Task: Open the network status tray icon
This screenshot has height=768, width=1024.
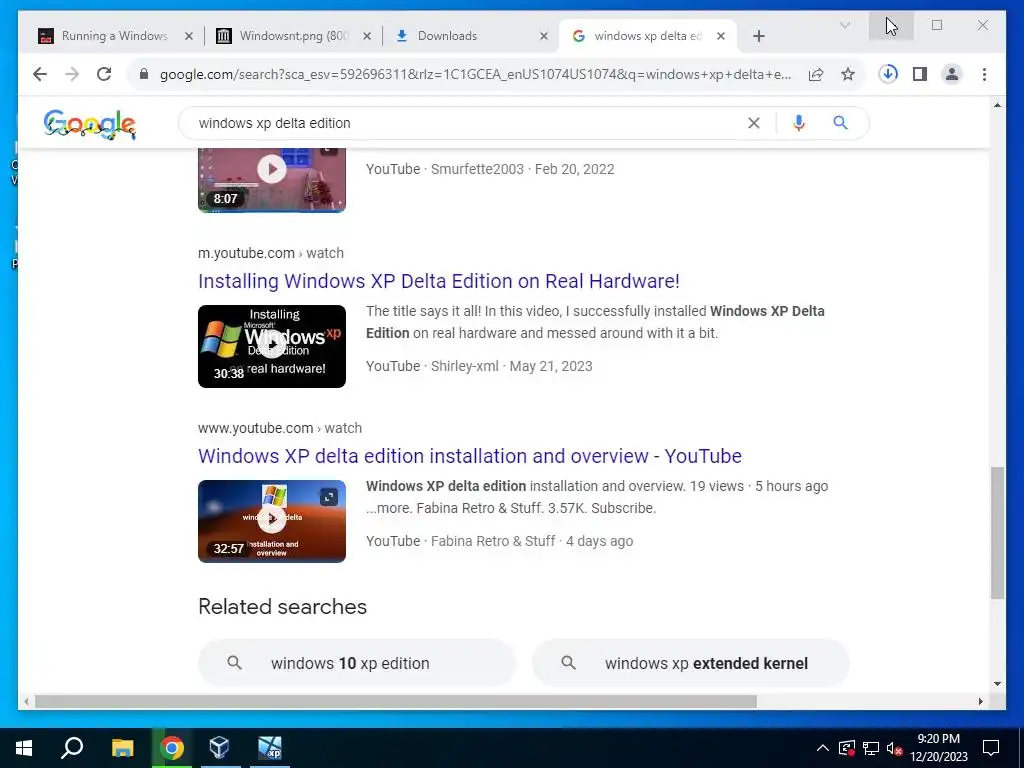Action: click(x=871, y=748)
